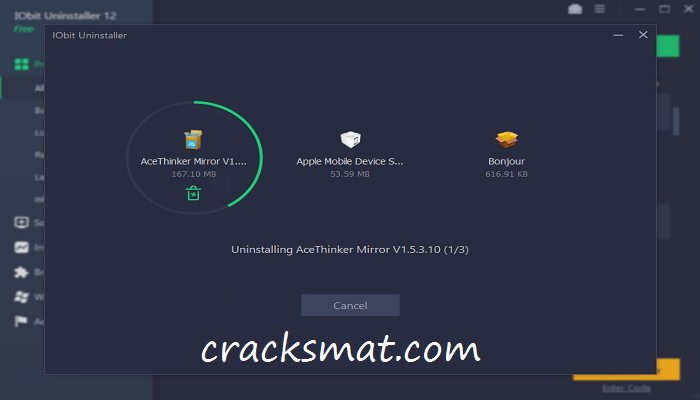Viewport: 700px width, 400px height.
Task: Click the AceThinker Mirror installer icon
Action: (193, 140)
